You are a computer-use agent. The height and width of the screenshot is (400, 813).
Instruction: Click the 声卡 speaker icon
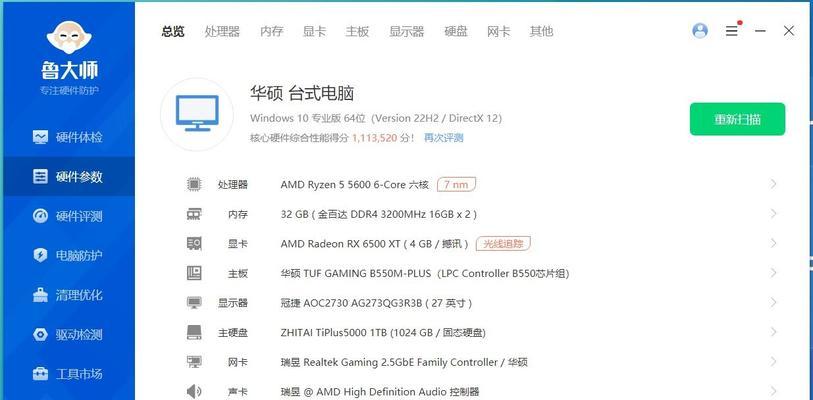(194, 391)
